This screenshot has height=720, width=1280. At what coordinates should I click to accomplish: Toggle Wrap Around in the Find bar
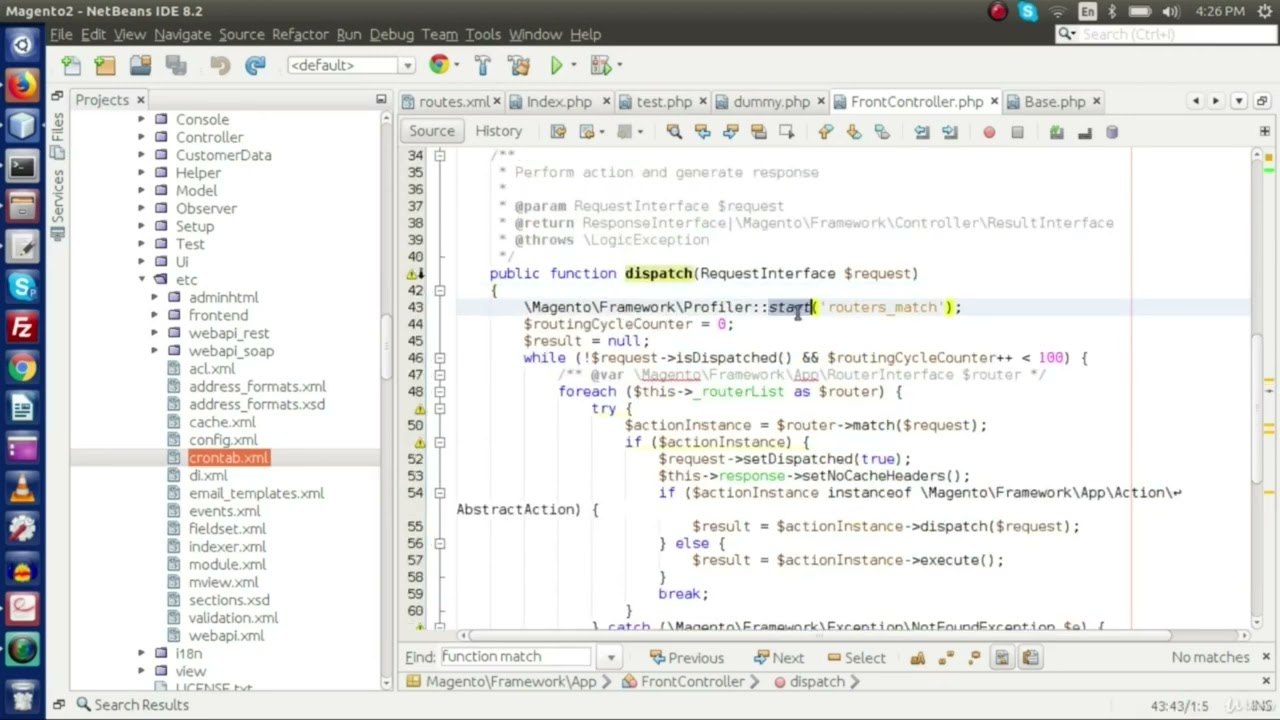click(x=1030, y=657)
